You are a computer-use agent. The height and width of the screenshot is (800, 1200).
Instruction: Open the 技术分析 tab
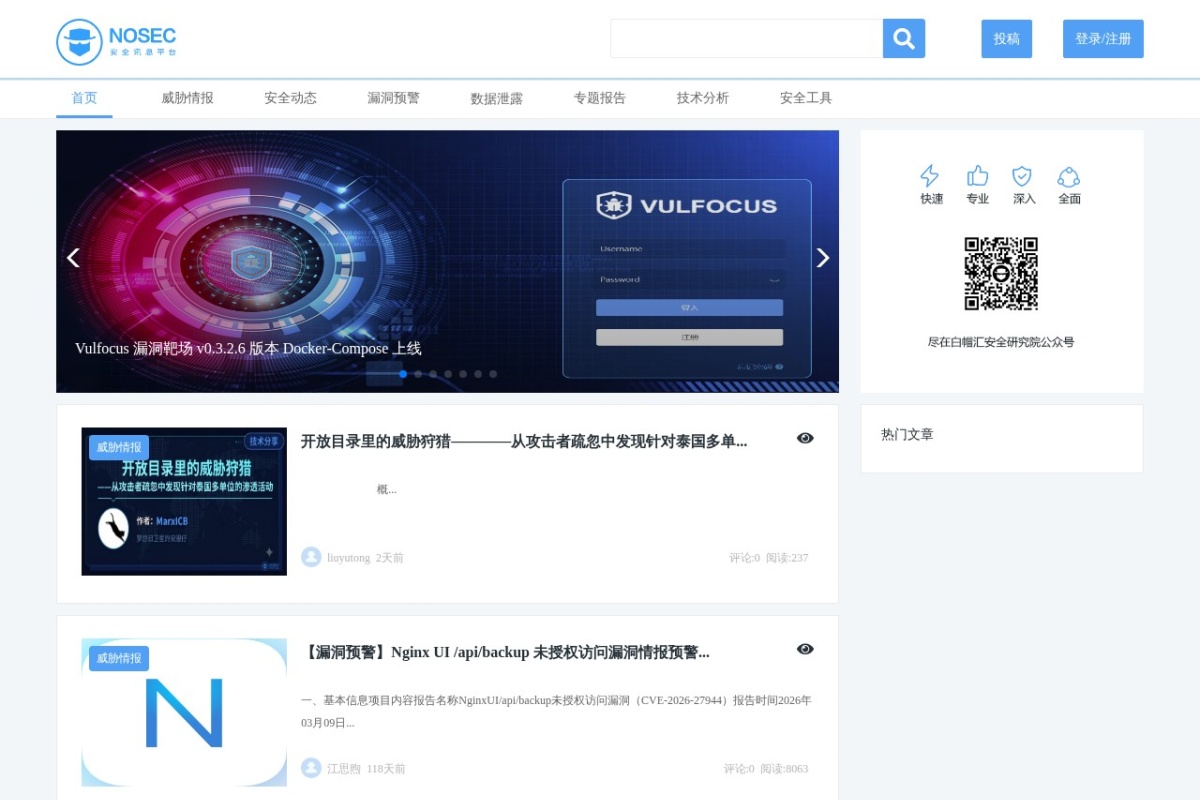(x=702, y=98)
